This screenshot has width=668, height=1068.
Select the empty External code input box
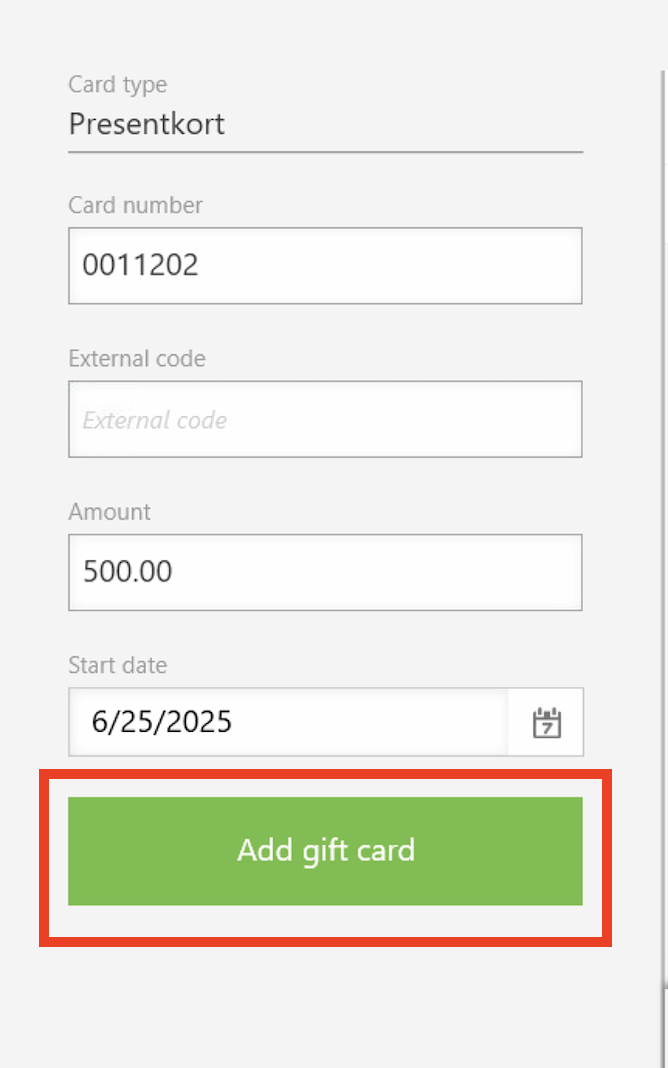(325, 419)
